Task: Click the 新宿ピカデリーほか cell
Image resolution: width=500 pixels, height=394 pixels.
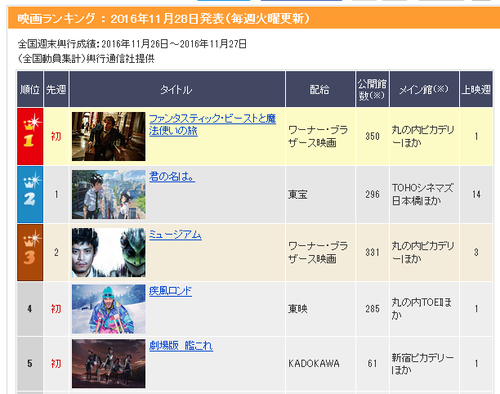Action: (x=423, y=364)
